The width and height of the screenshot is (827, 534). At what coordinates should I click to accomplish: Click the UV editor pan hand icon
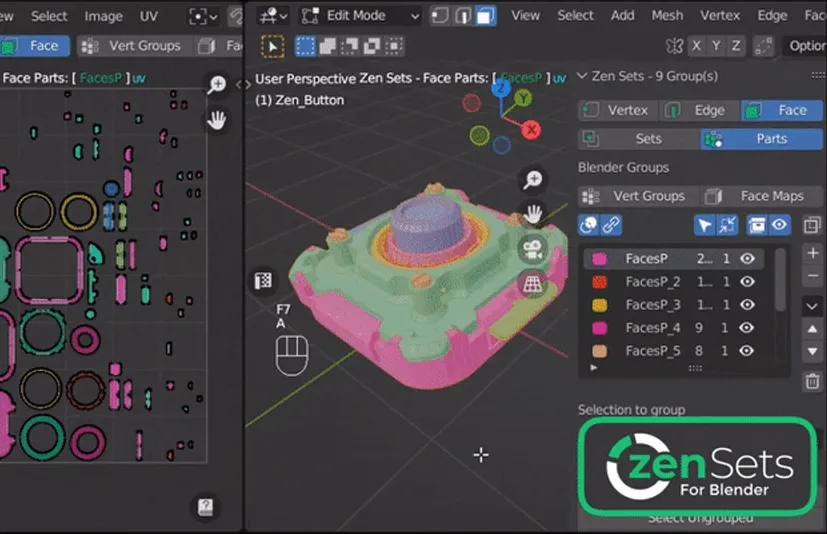pos(216,120)
